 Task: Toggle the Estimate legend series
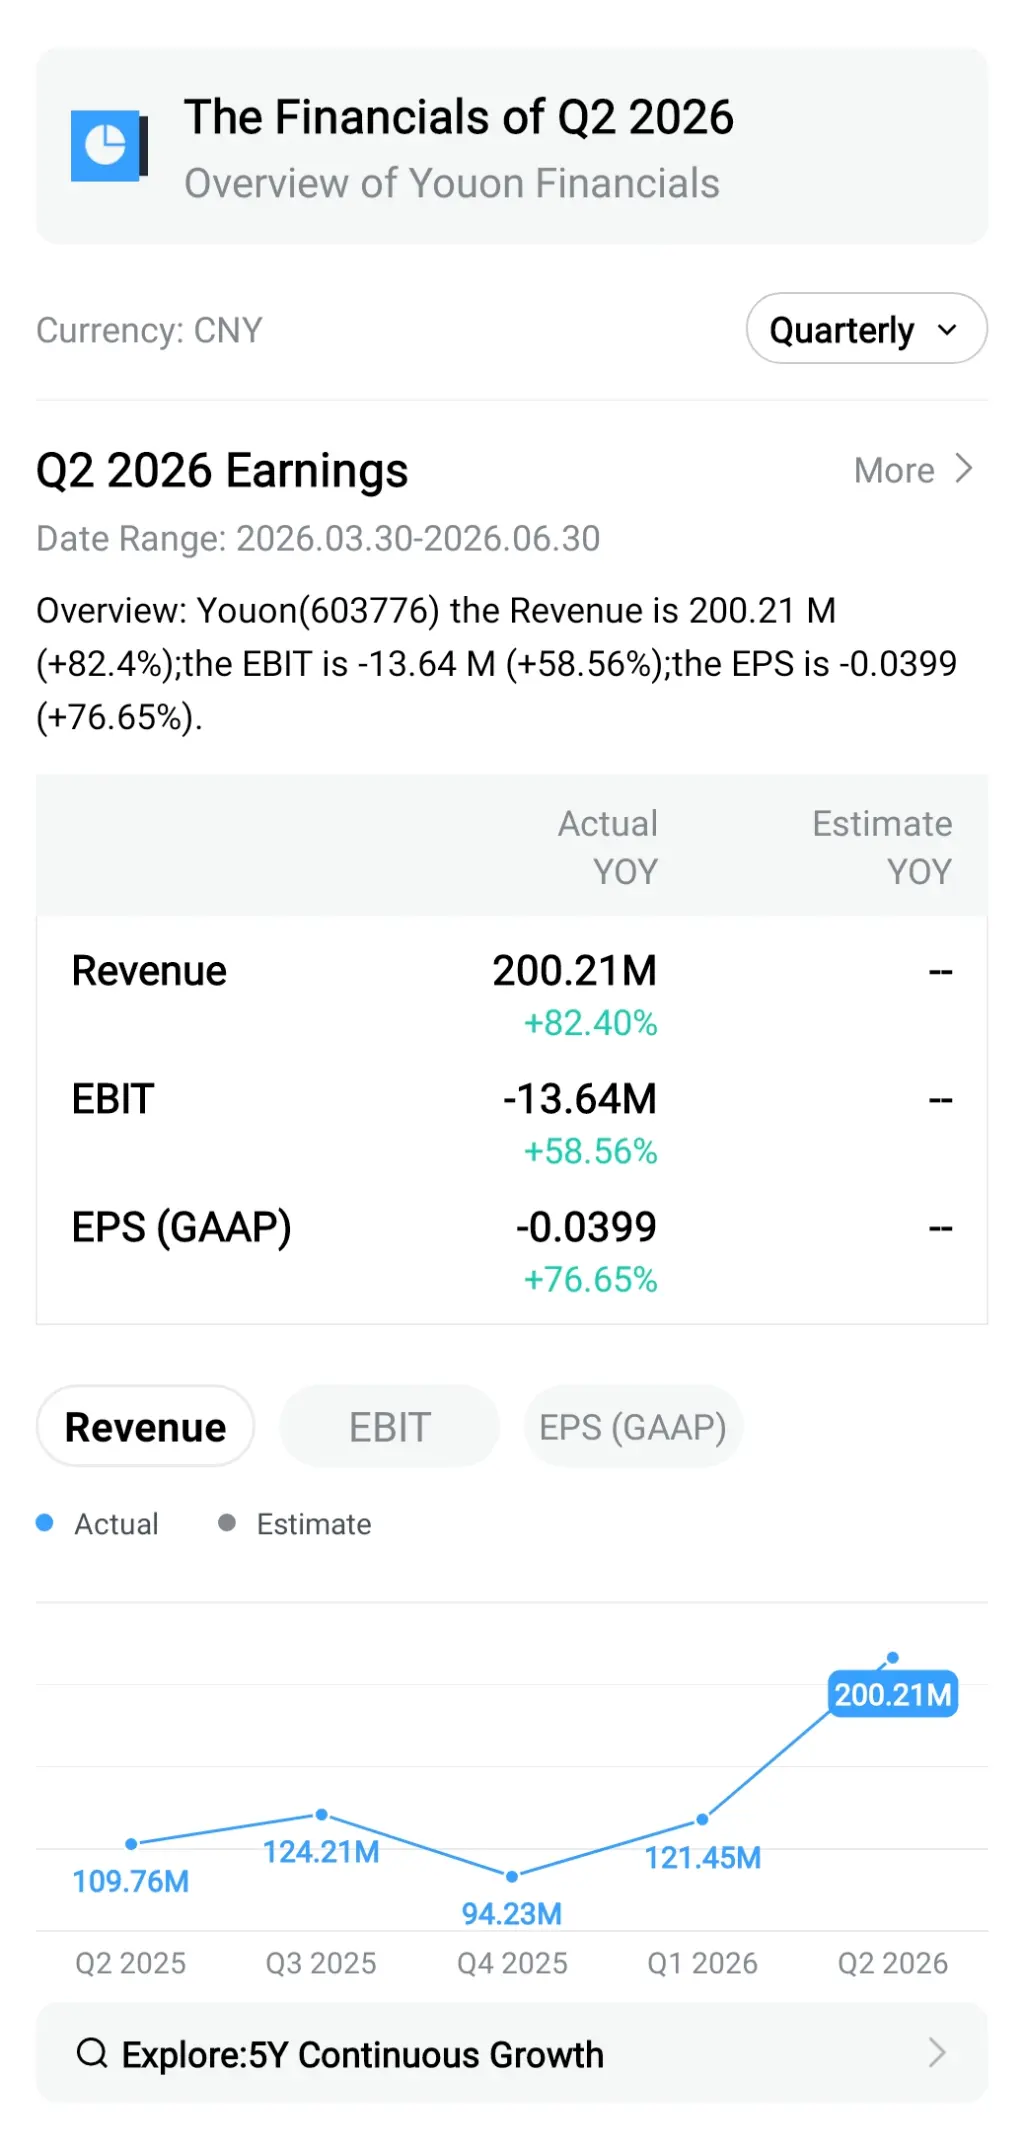point(295,1524)
